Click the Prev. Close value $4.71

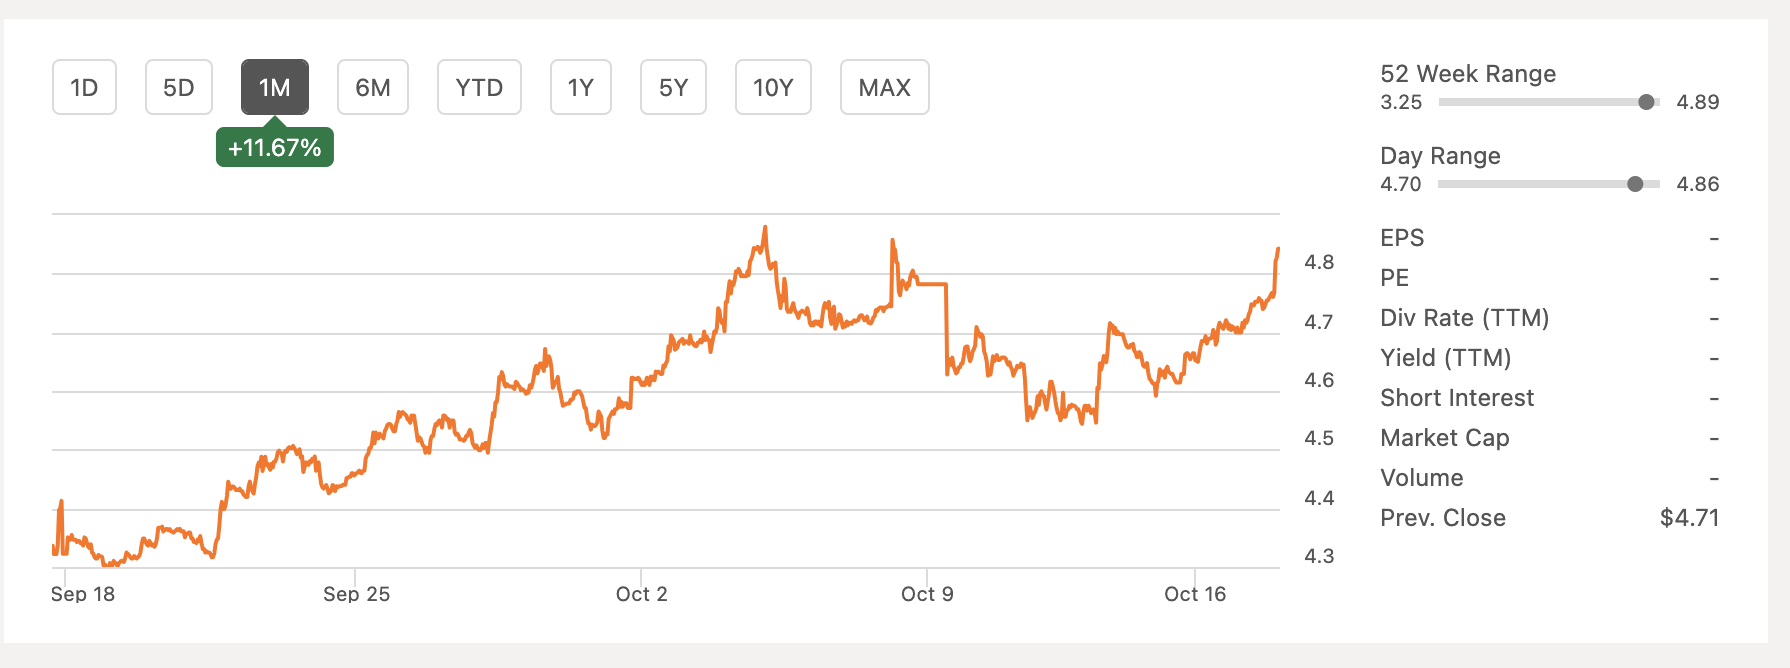click(1688, 518)
